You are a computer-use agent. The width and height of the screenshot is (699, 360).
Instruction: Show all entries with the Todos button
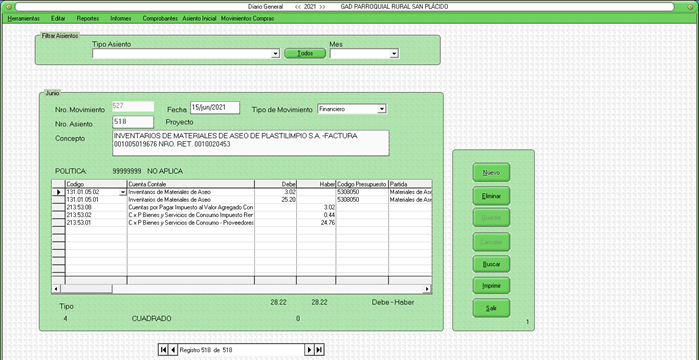(305, 53)
